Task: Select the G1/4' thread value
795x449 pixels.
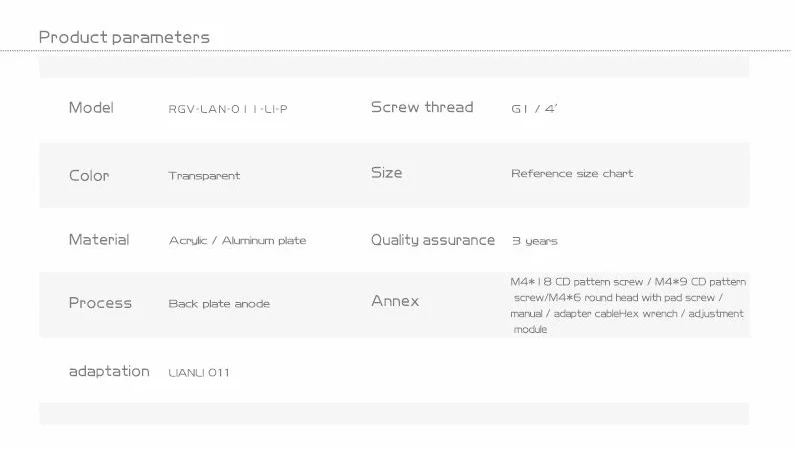Action: point(534,109)
